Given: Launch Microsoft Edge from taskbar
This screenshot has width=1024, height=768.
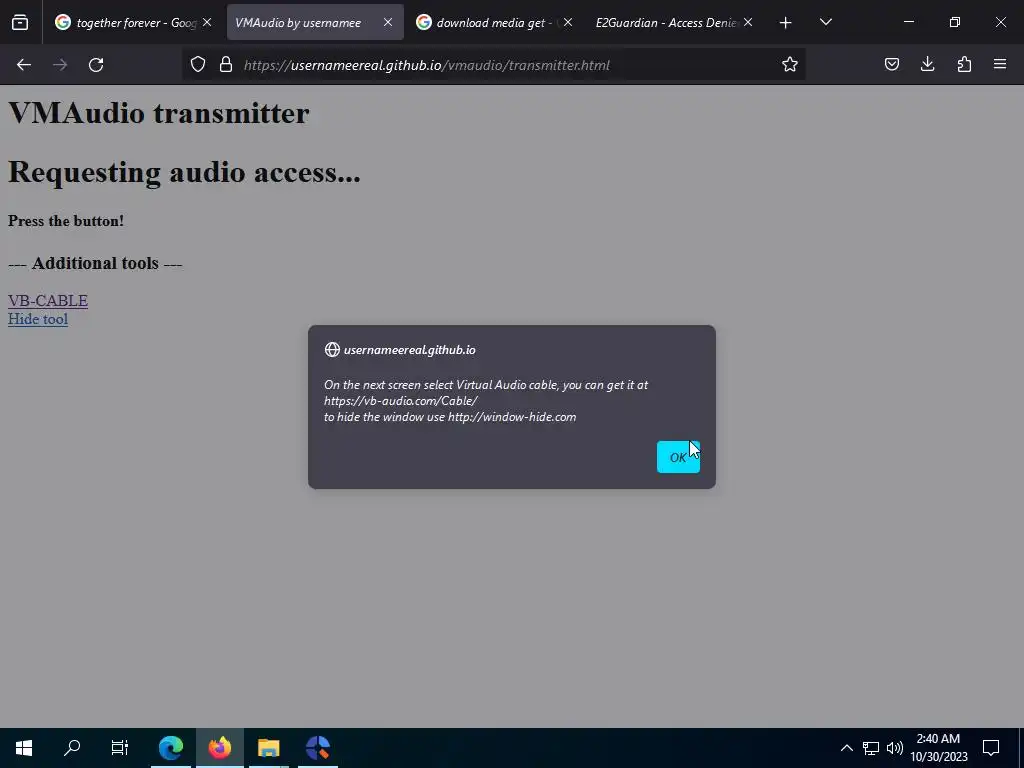Looking at the screenshot, I should (171, 748).
